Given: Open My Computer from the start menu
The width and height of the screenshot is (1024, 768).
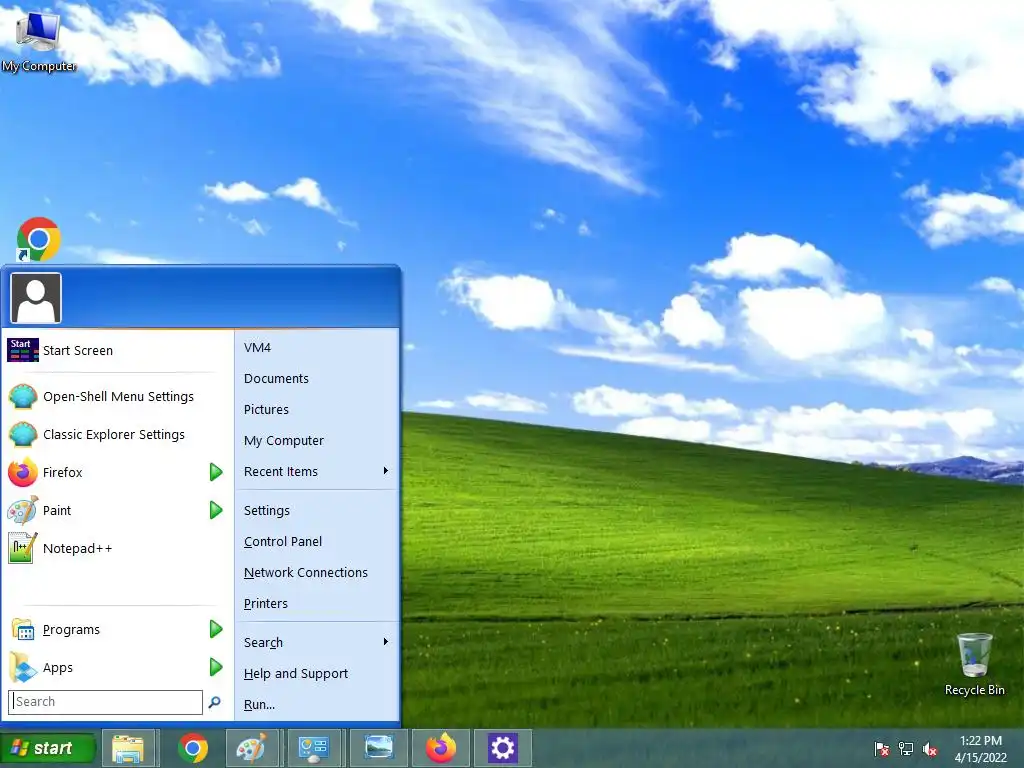Looking at the screenshot, I should [283, 440].
